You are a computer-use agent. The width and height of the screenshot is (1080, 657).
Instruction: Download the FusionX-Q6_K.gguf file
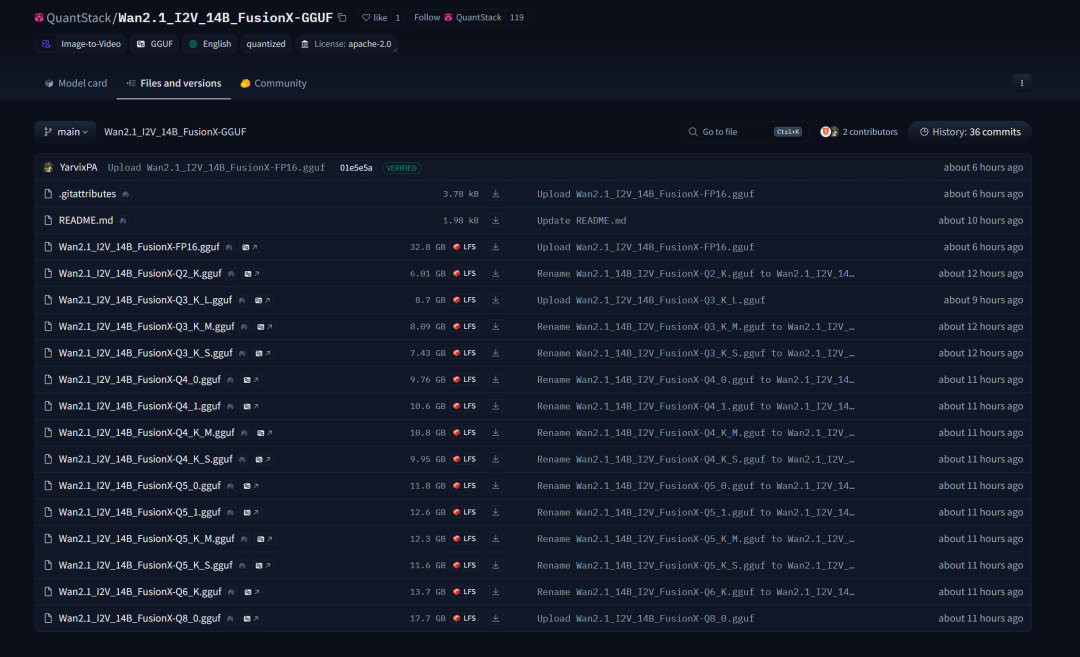tap(495, 592)
